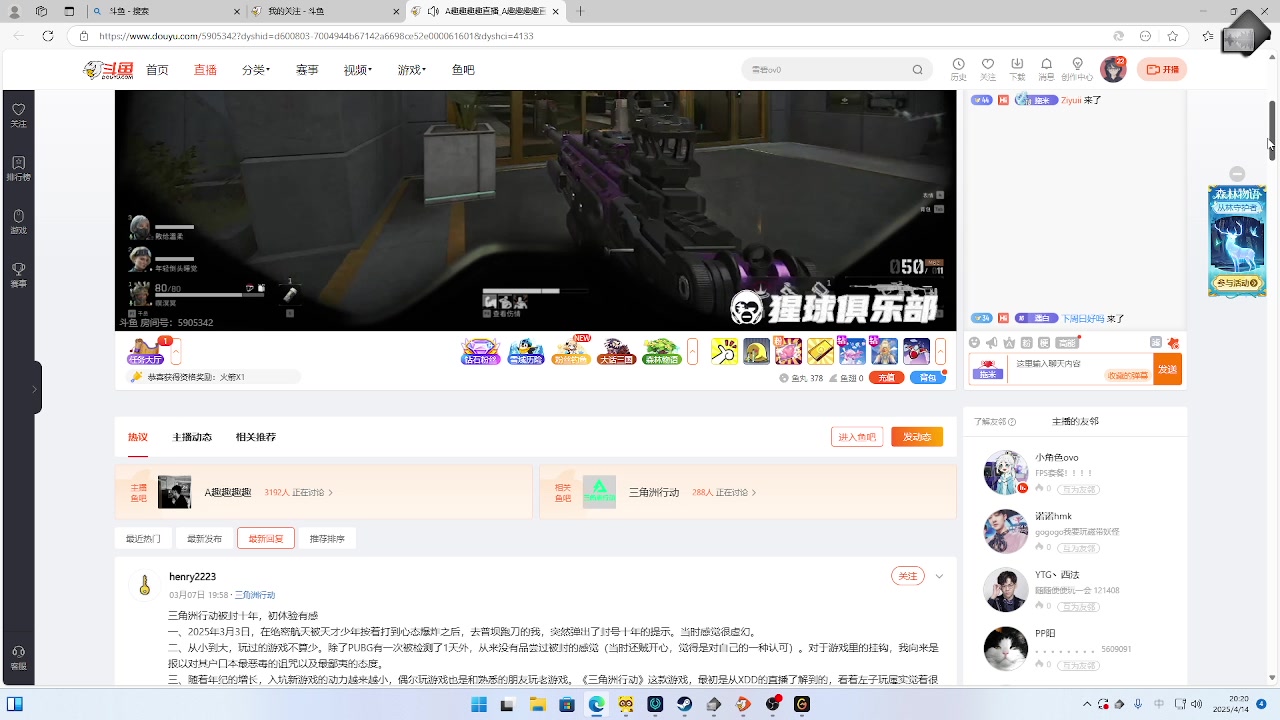Select the 推荐排序 sort filter
The width and height of the screenshot is (1280, 720).
point(327,538)
